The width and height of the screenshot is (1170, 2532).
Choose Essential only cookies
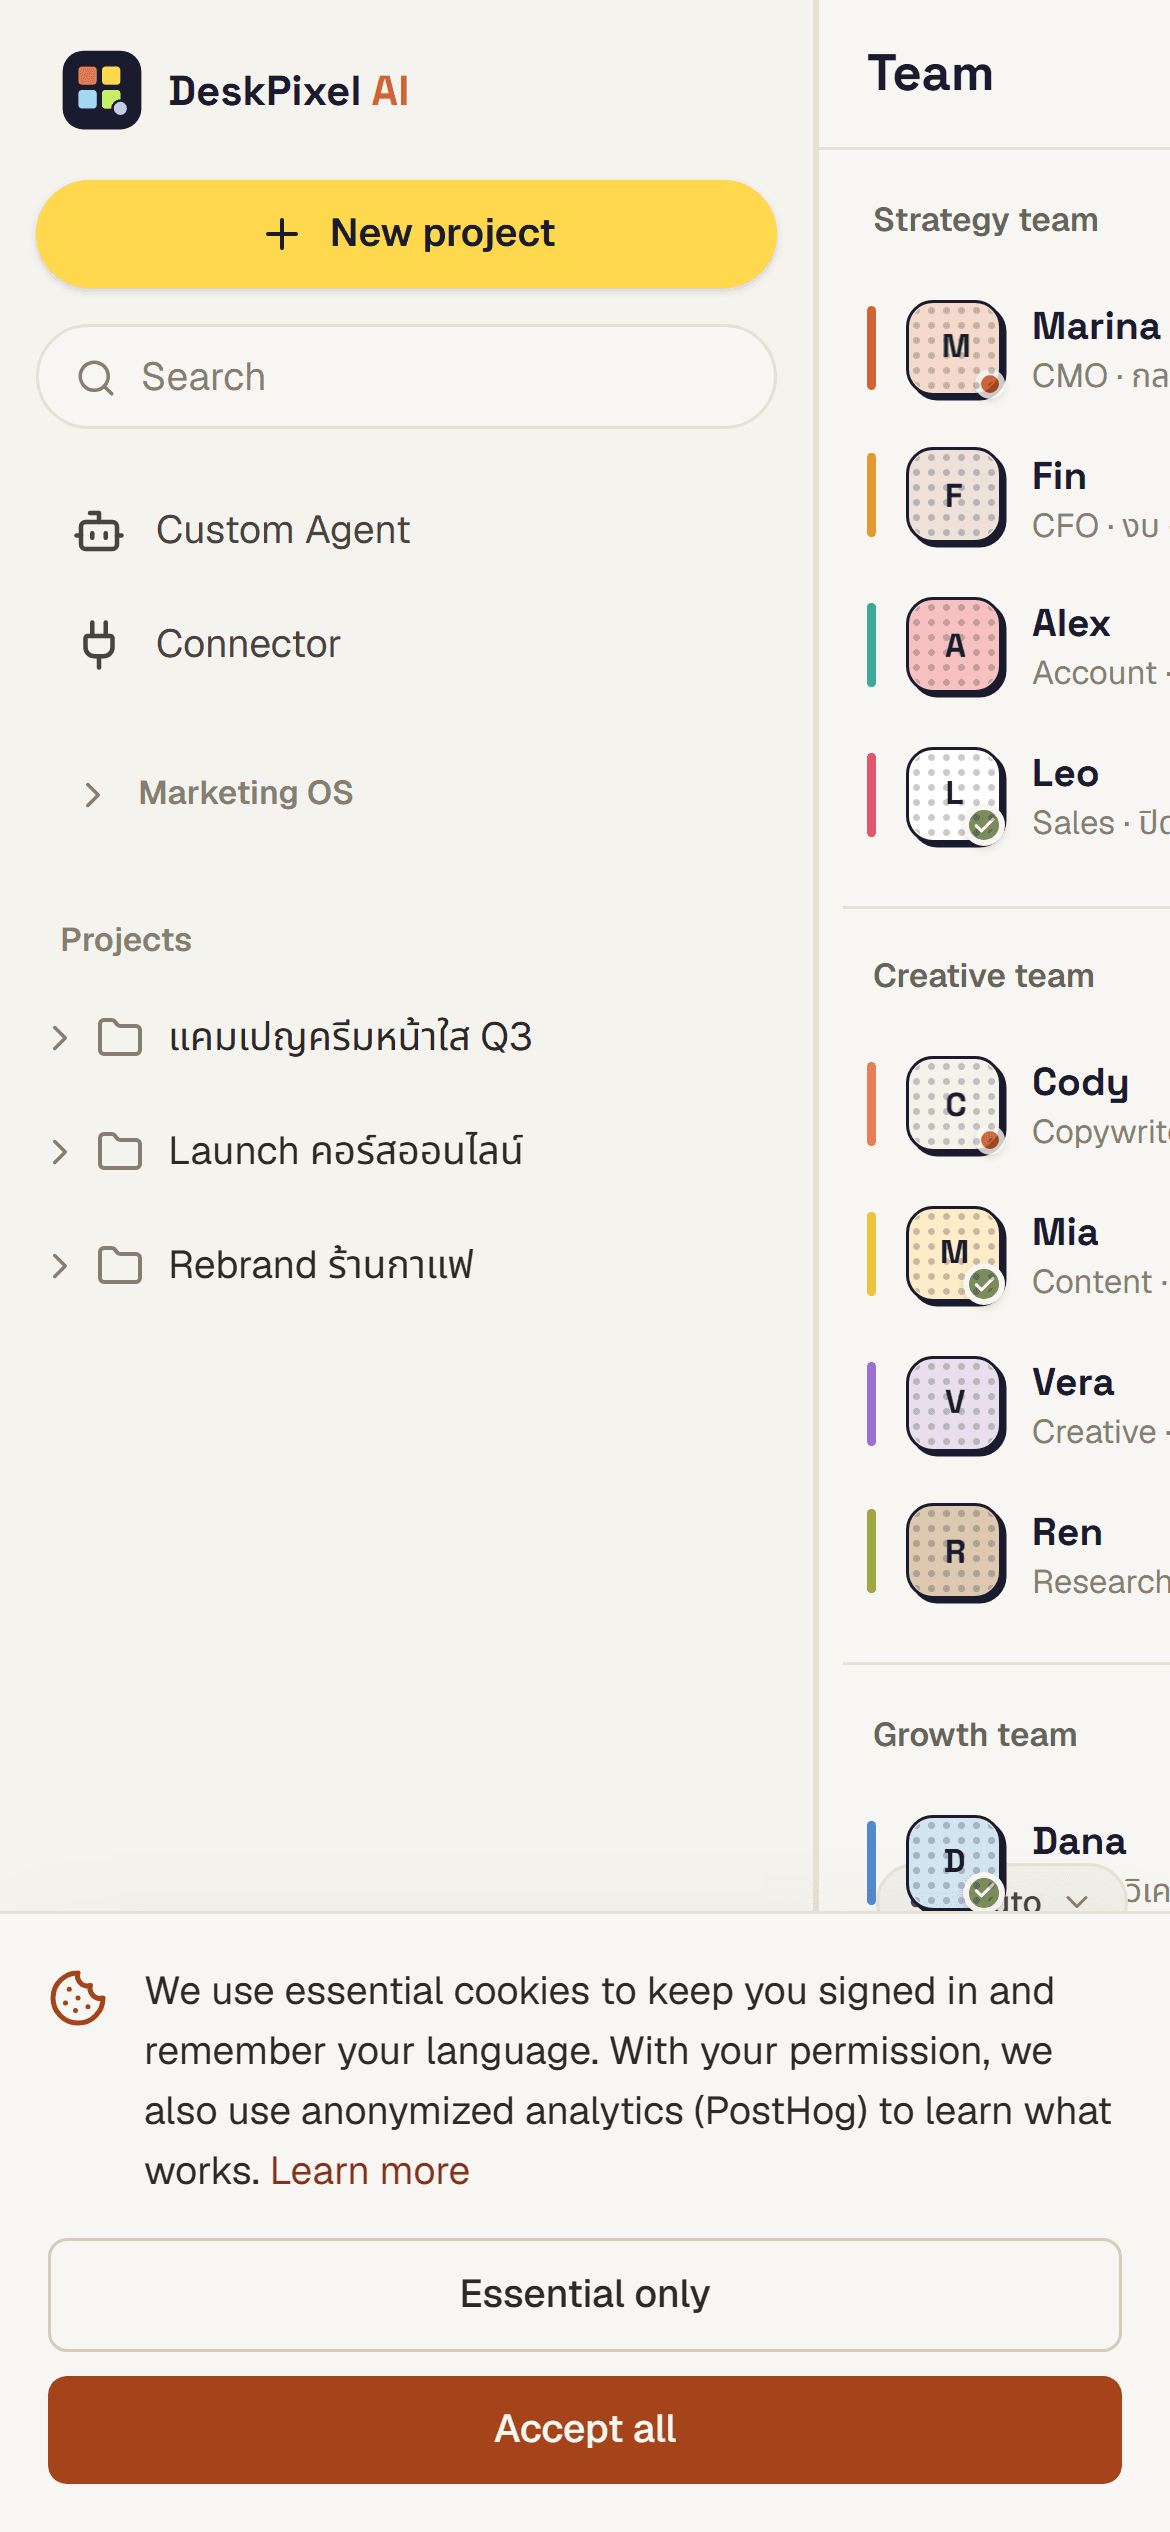click(585, 2294)
